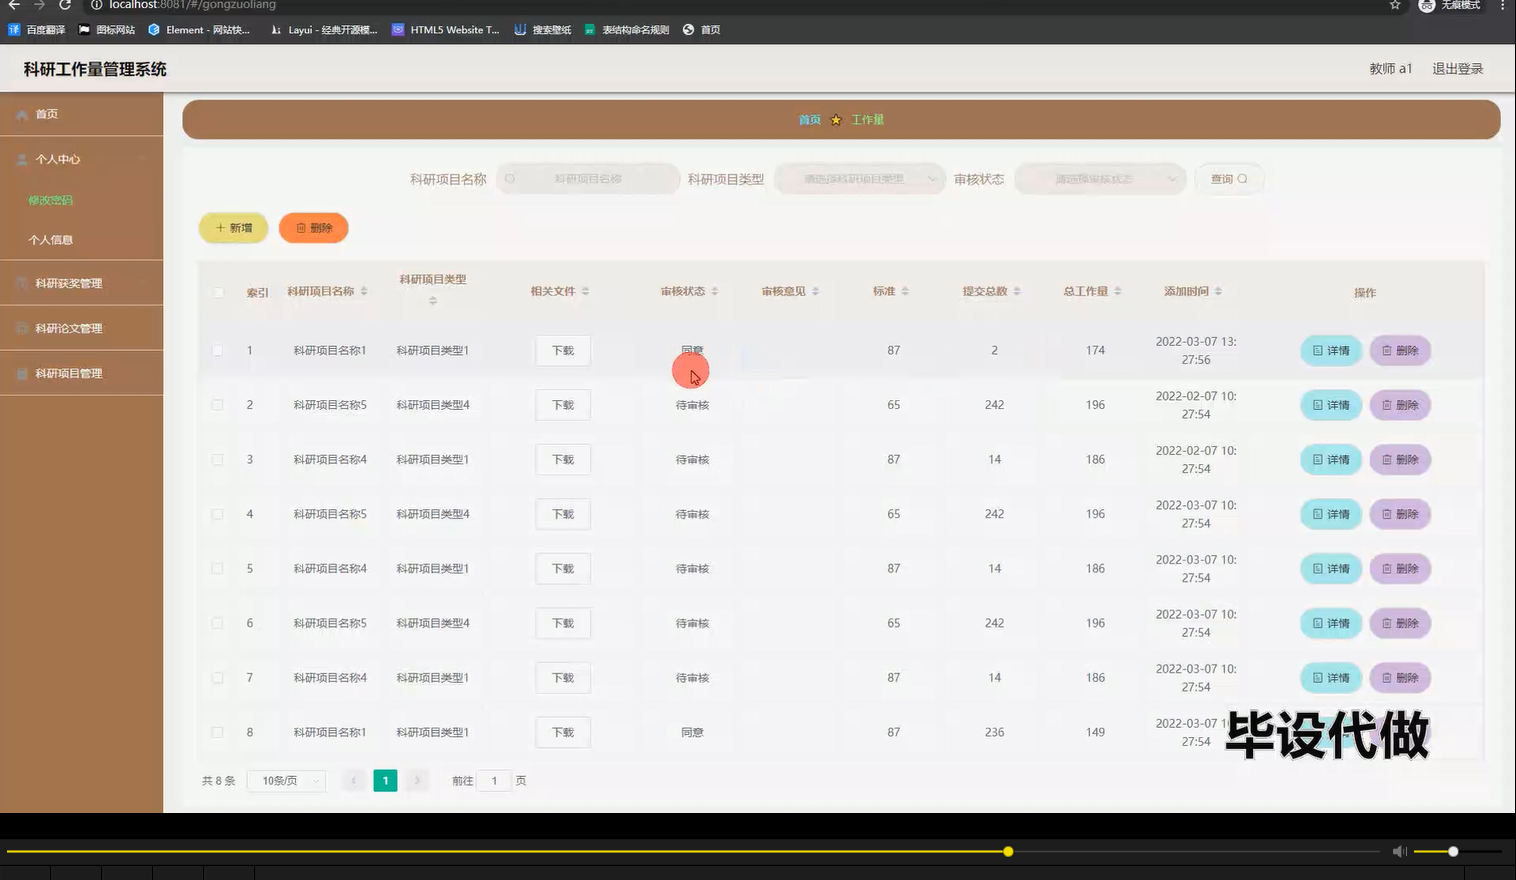1516x880 pixels.
Task: Check the checkbox for row 1
Action: (x=218, y=350)
